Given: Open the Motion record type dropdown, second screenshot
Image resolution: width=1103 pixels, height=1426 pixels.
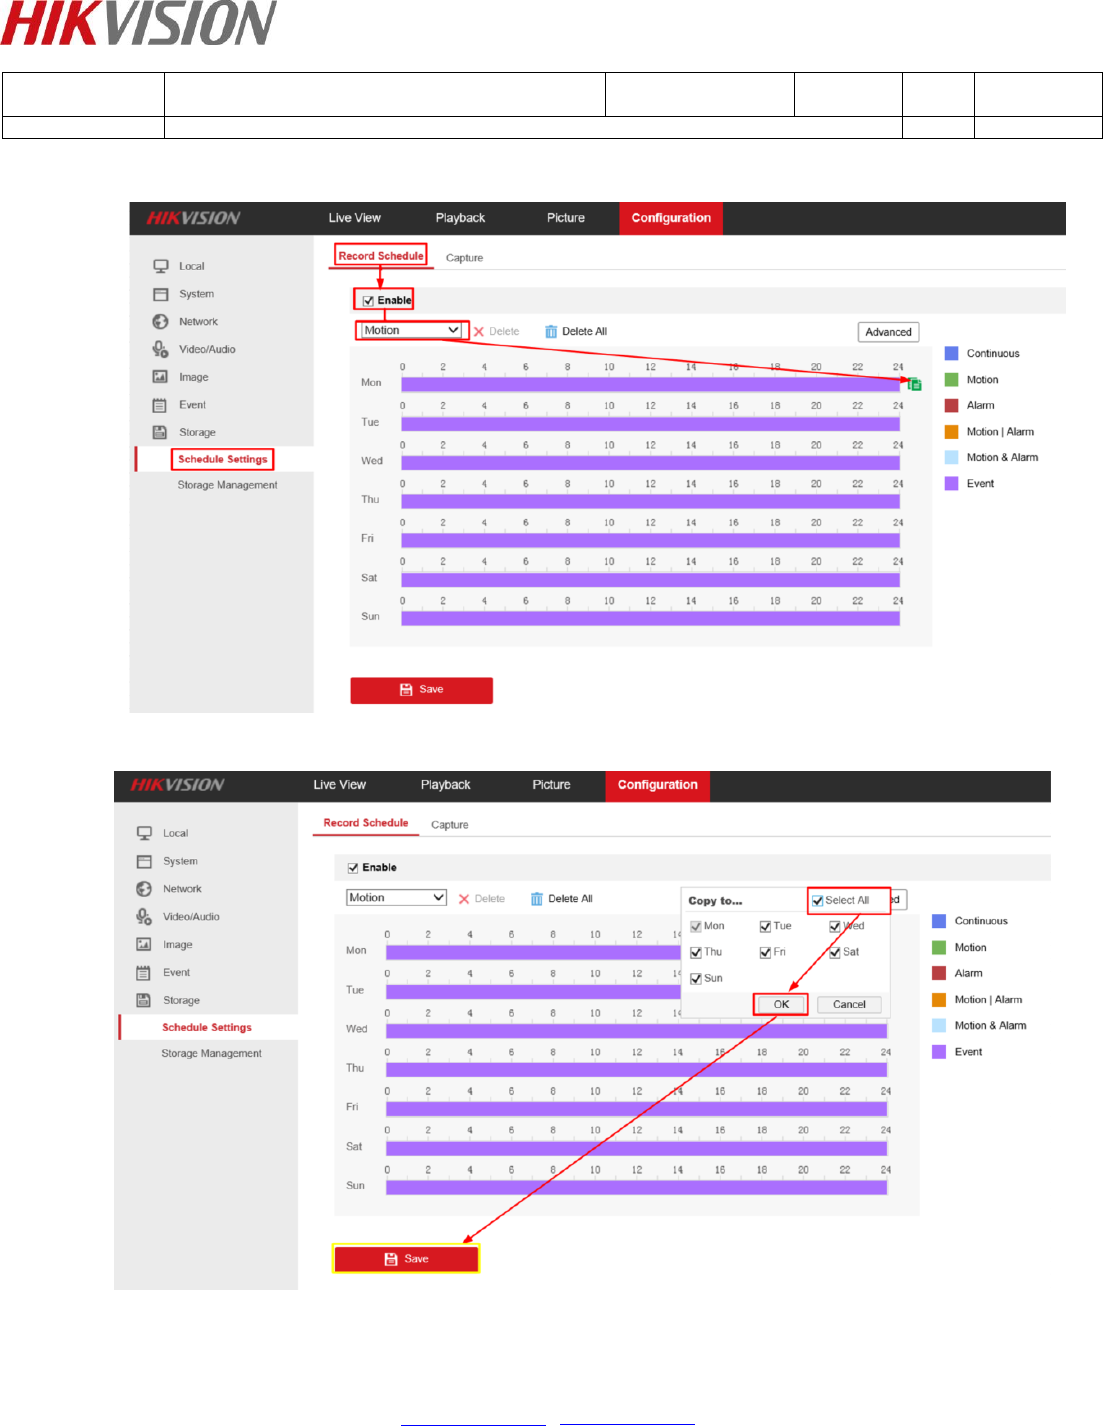Looking at the screenshot, I should click(x=396, y=898).
